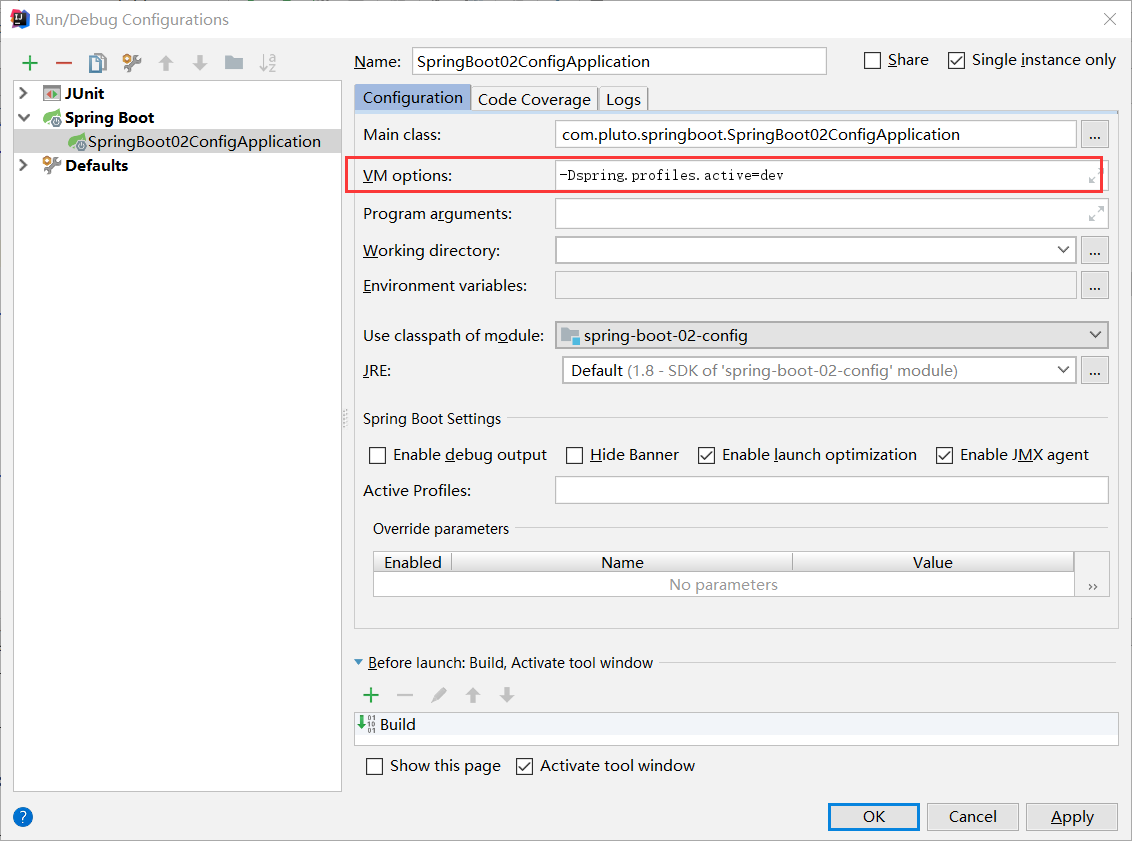Open the edit defaults wrench icon
This screenshot has width=1132, height=841.
tap(131, 63)
